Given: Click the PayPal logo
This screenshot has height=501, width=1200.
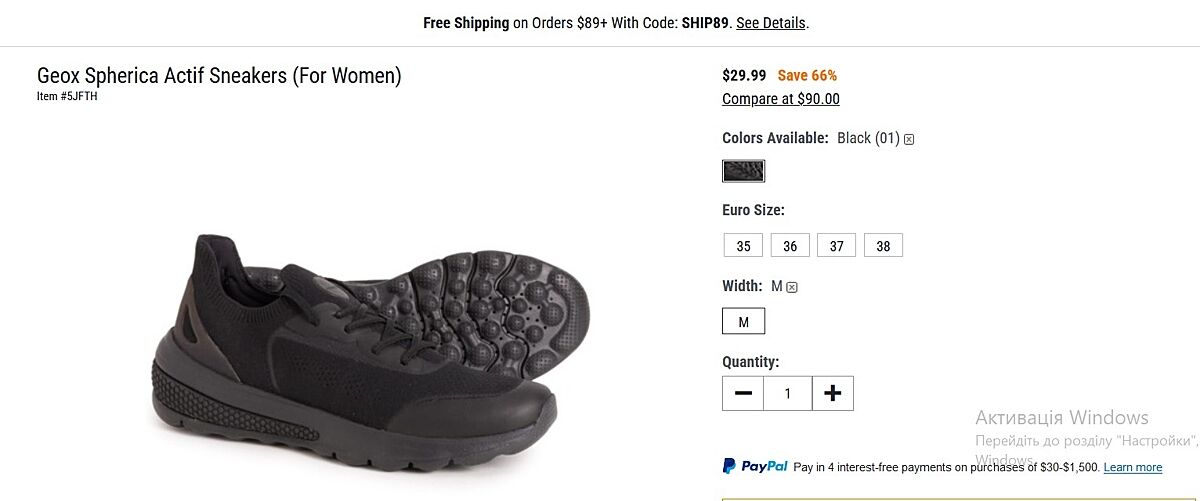Looking at the screenshot, I should click(x=755, y=466).
